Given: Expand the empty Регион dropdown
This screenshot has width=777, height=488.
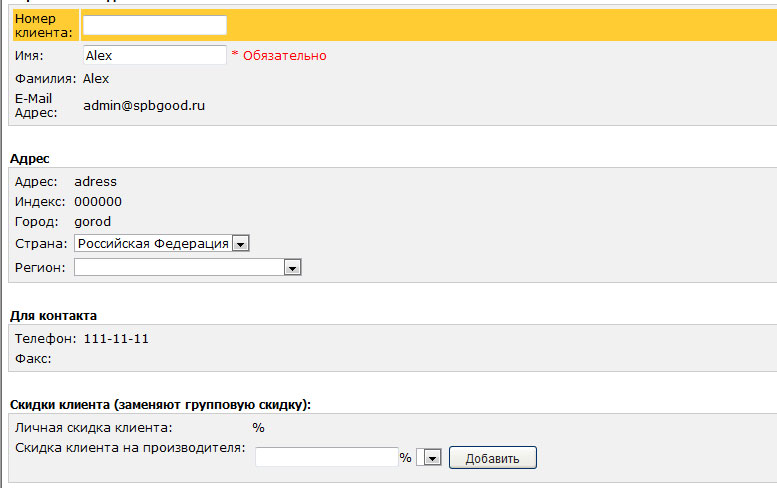Looking at the screenshot, I should (188, 267).
